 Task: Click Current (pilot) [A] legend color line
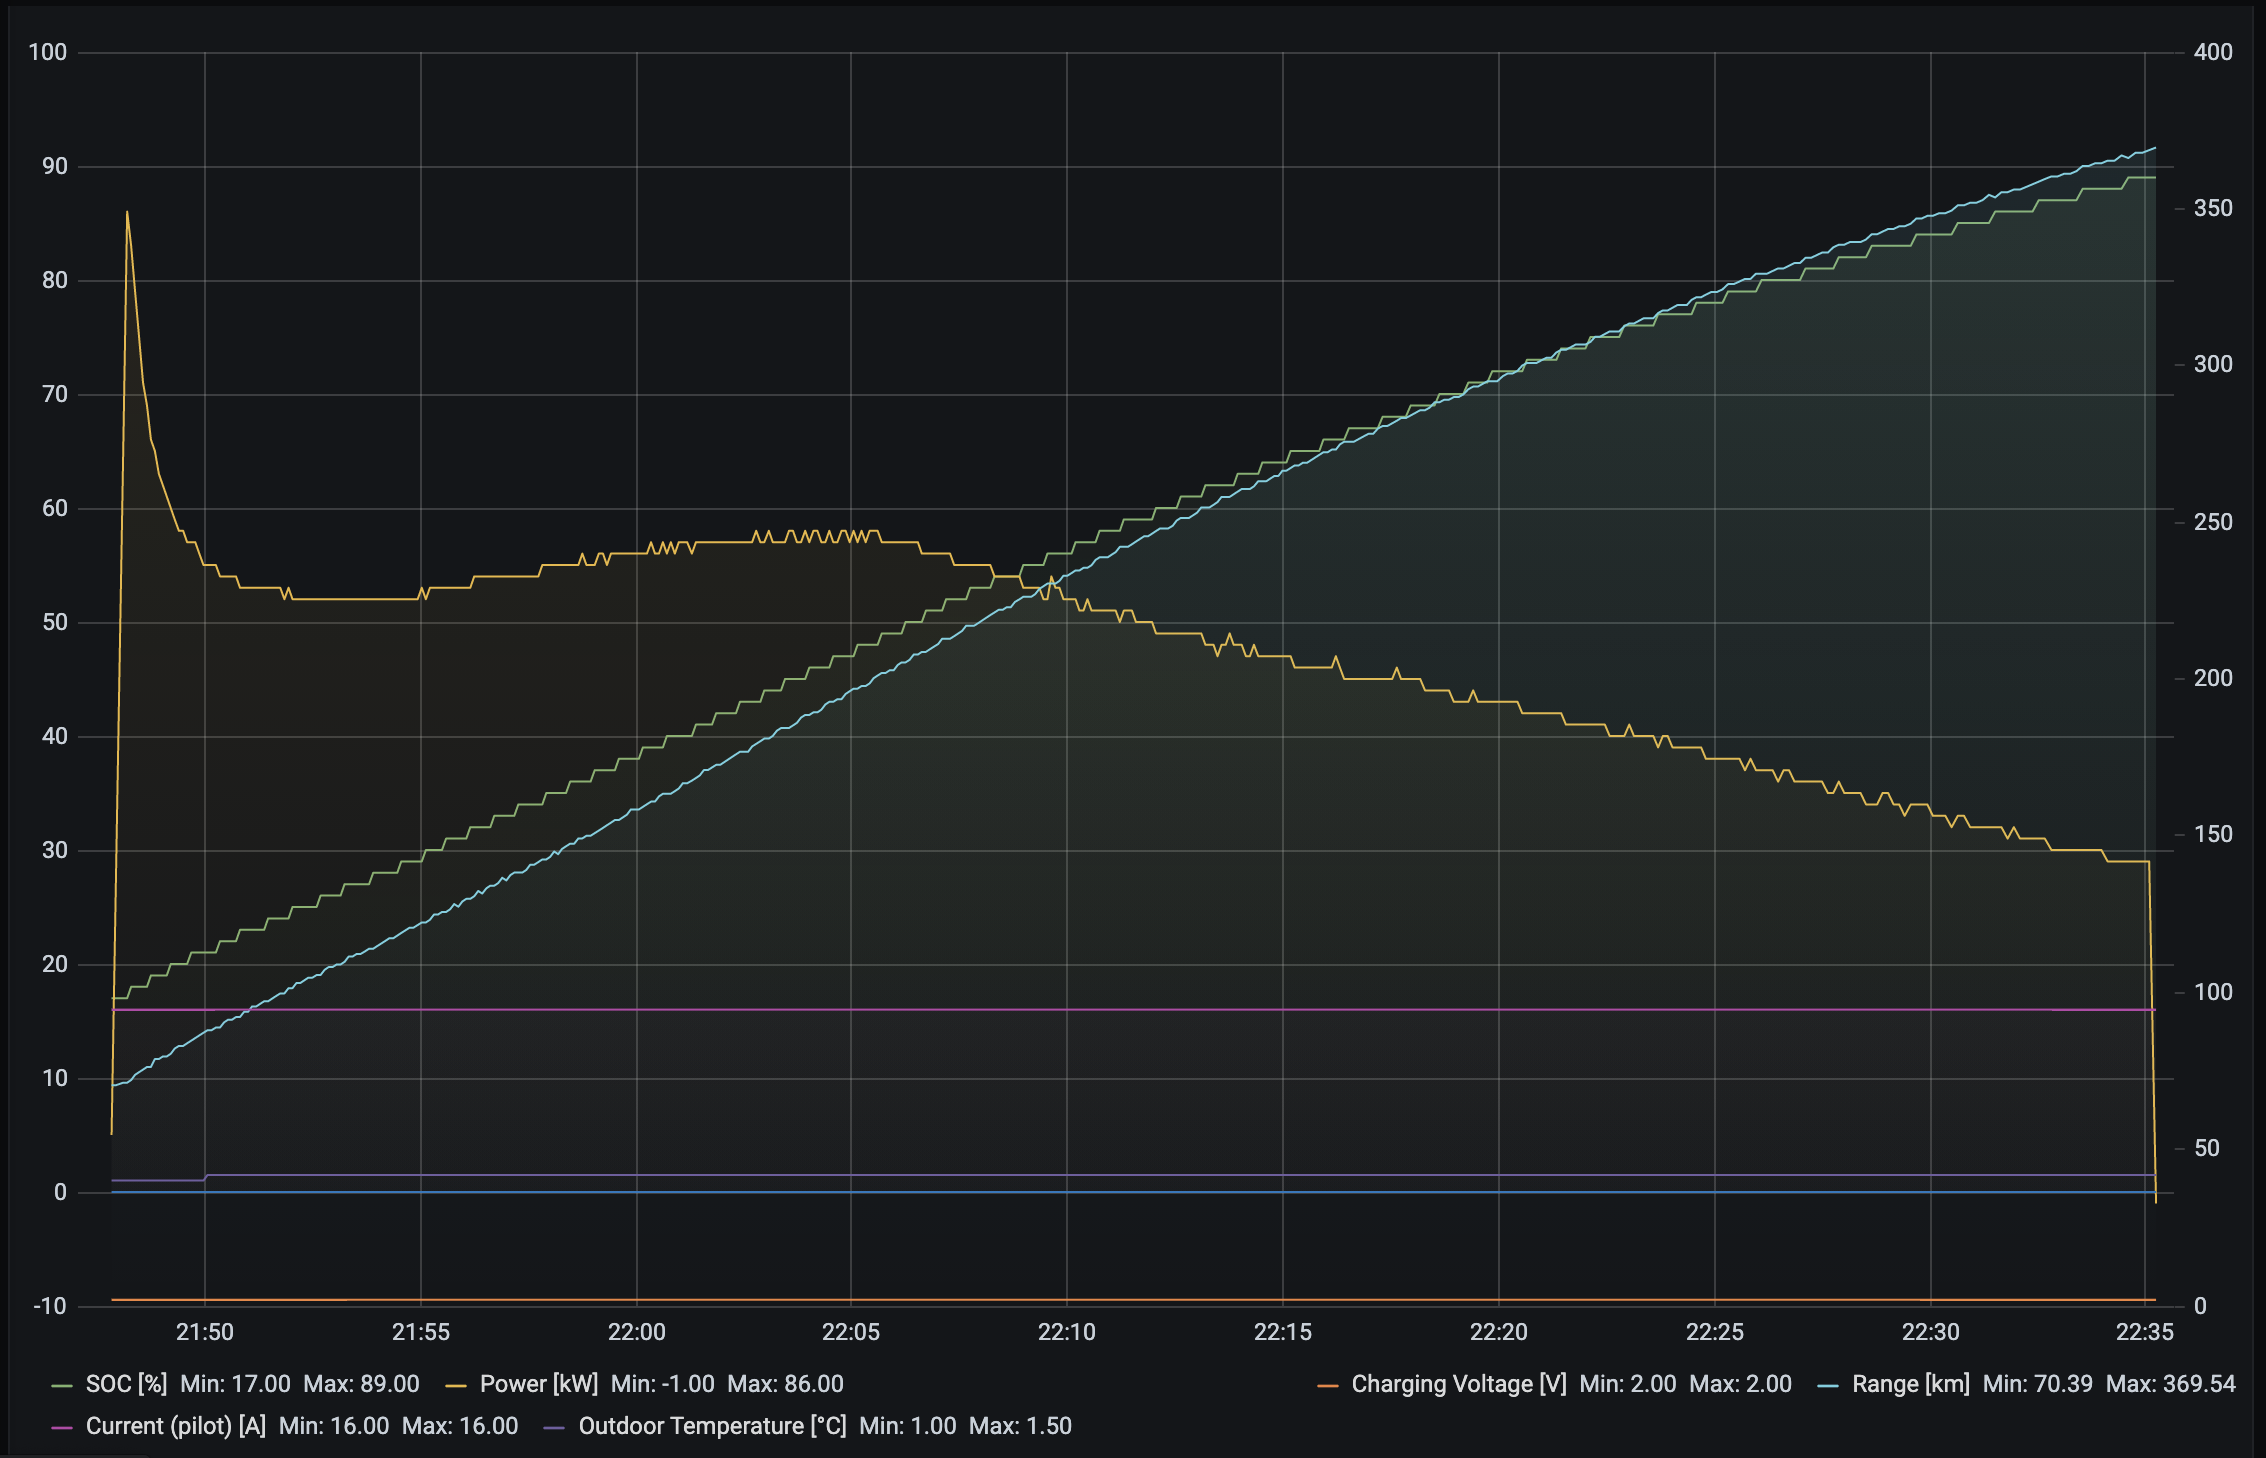point(62,1427)
